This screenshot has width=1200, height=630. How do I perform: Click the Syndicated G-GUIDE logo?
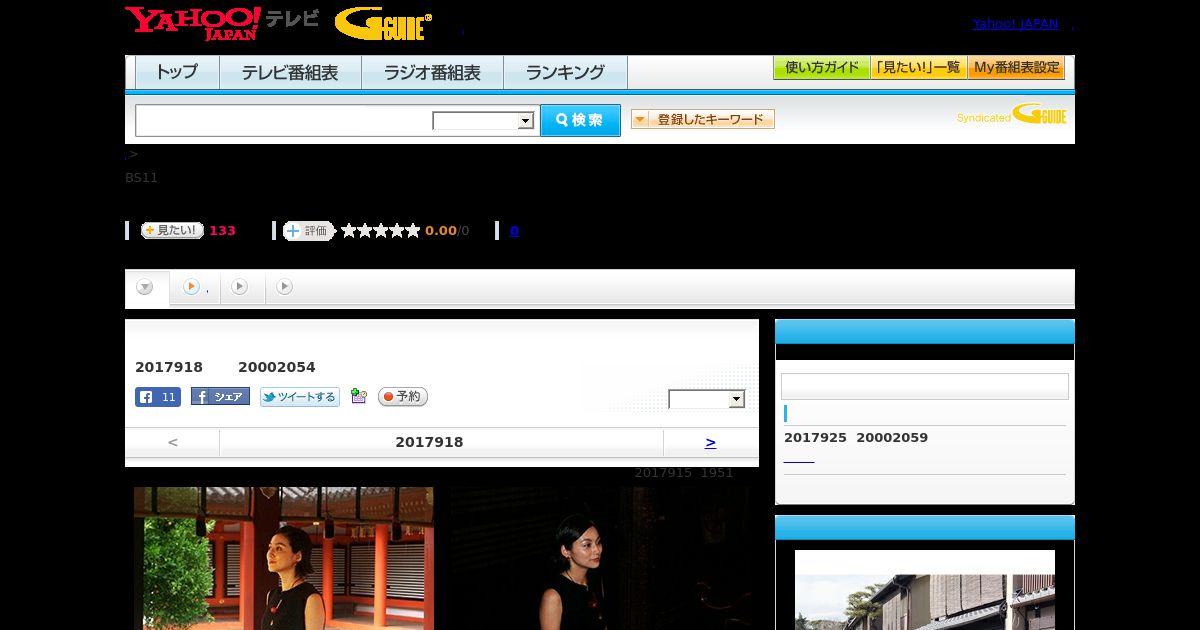(x=1011, y=114)
